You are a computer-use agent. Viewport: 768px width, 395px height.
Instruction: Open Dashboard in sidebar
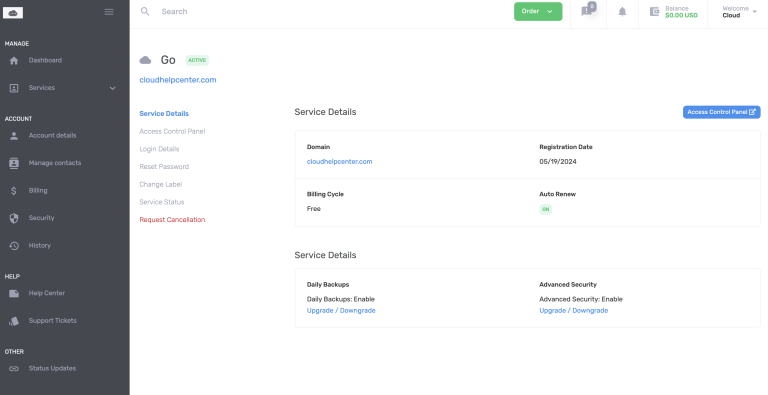[x=45, y=61]
